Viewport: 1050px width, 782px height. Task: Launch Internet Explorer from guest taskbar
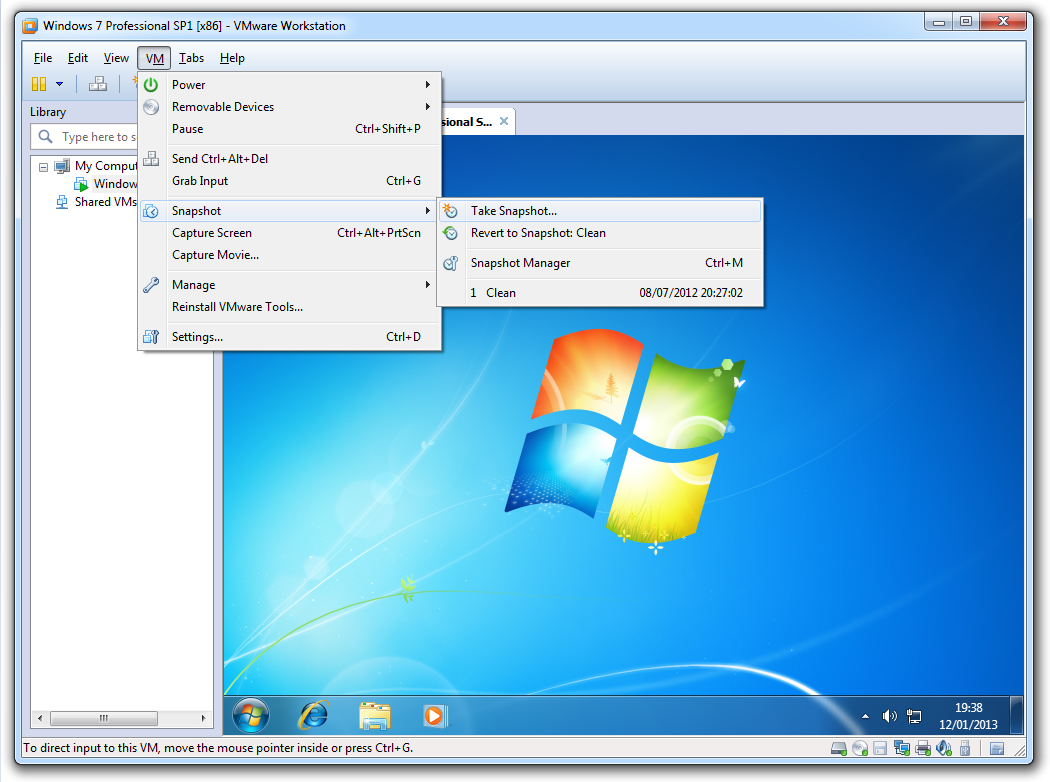[313, 715]
